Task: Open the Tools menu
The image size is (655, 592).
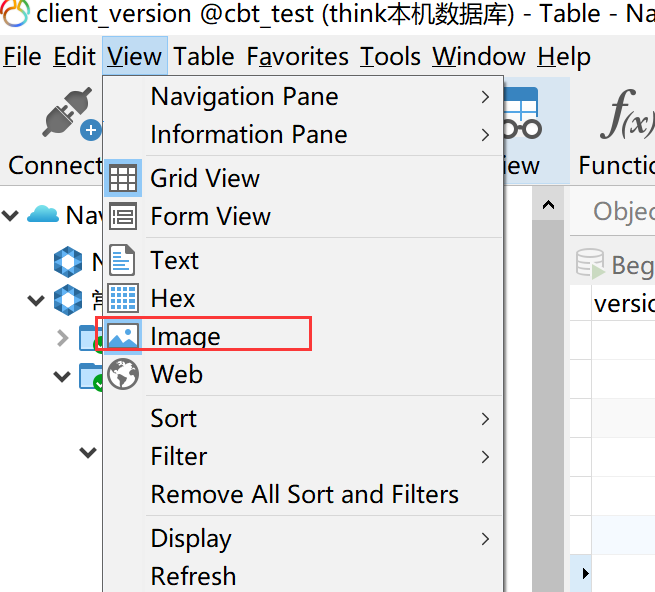Action: point(392,57)
